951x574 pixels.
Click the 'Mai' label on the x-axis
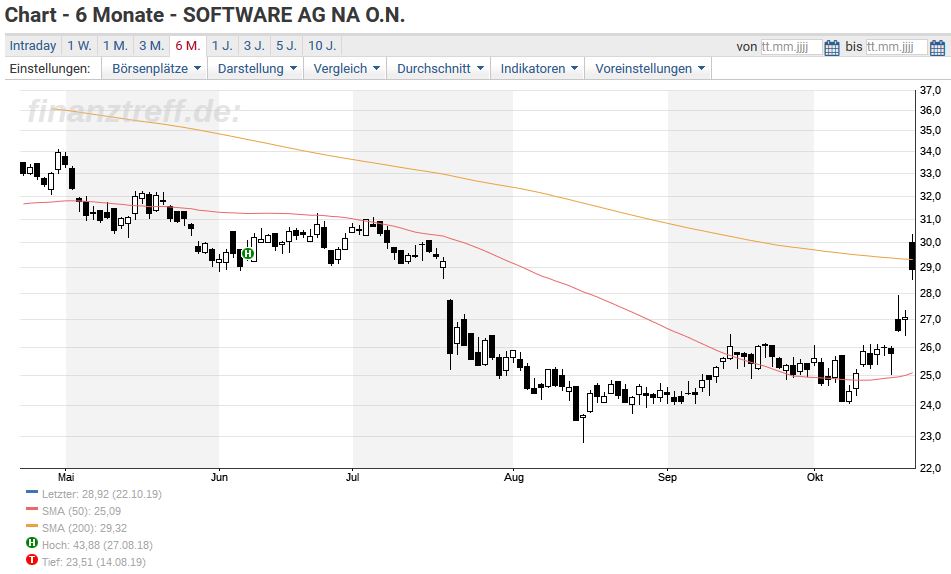[x=66, y=477]
